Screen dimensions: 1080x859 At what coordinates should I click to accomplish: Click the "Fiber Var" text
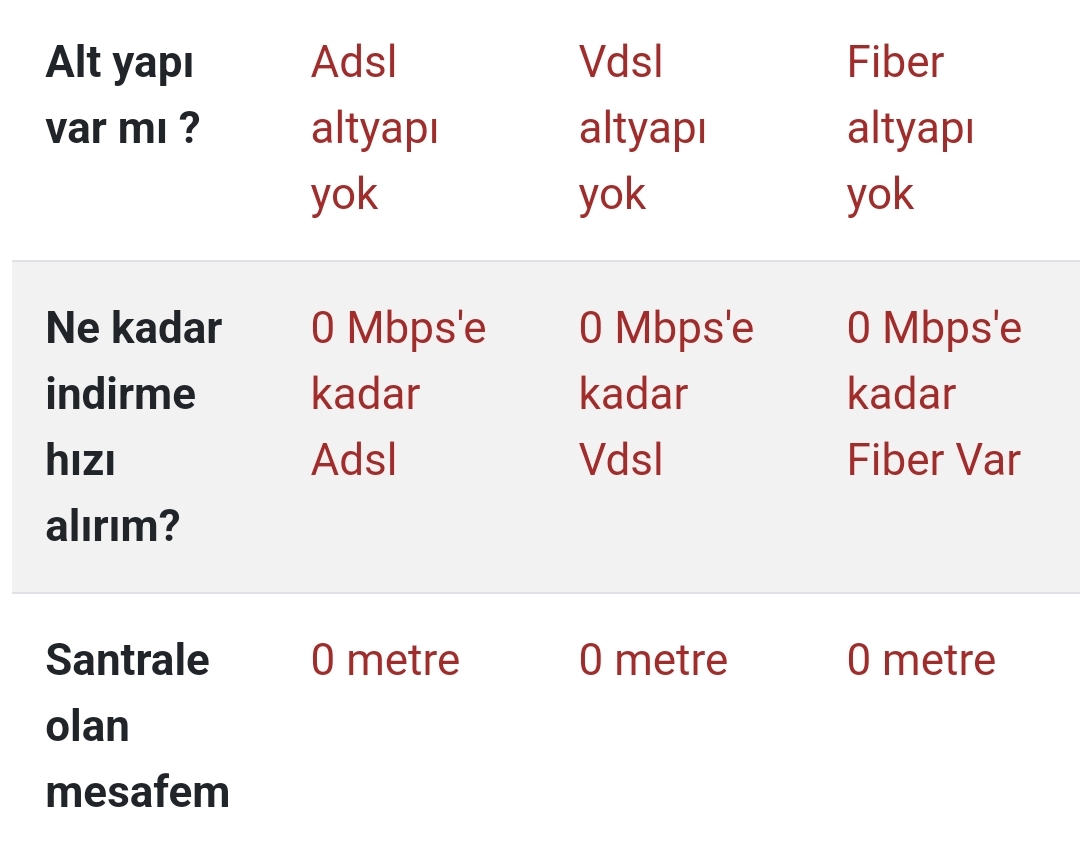point(934,461)
